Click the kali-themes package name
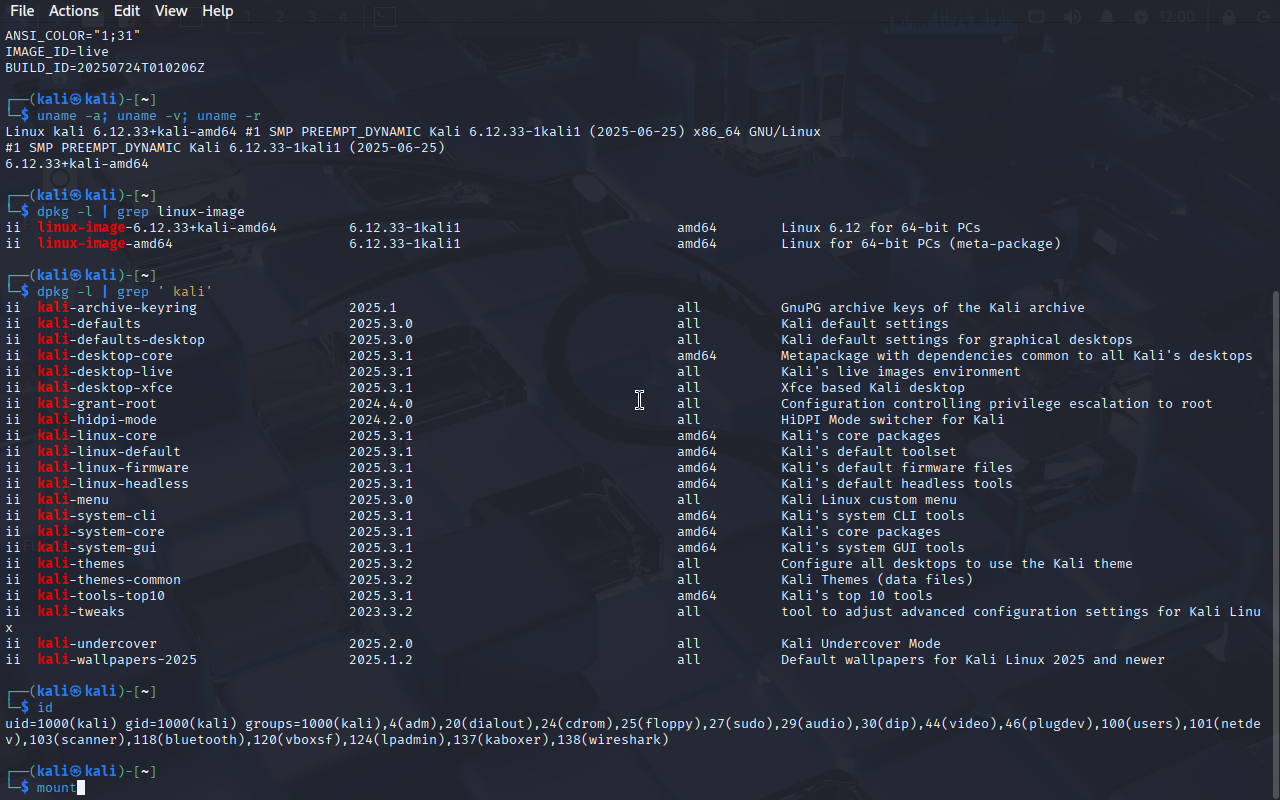The image size is (1280, 800). click(81, 564)
